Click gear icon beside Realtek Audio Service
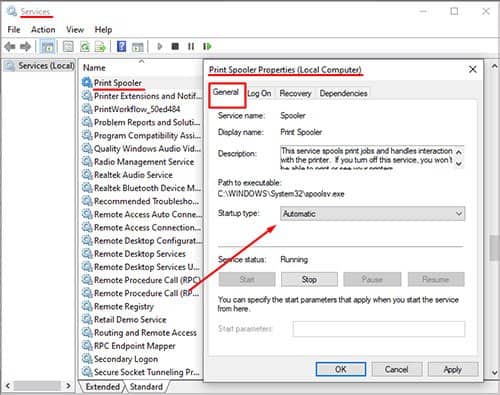This screenshot has height=395, width=500. tap(87, 174)
